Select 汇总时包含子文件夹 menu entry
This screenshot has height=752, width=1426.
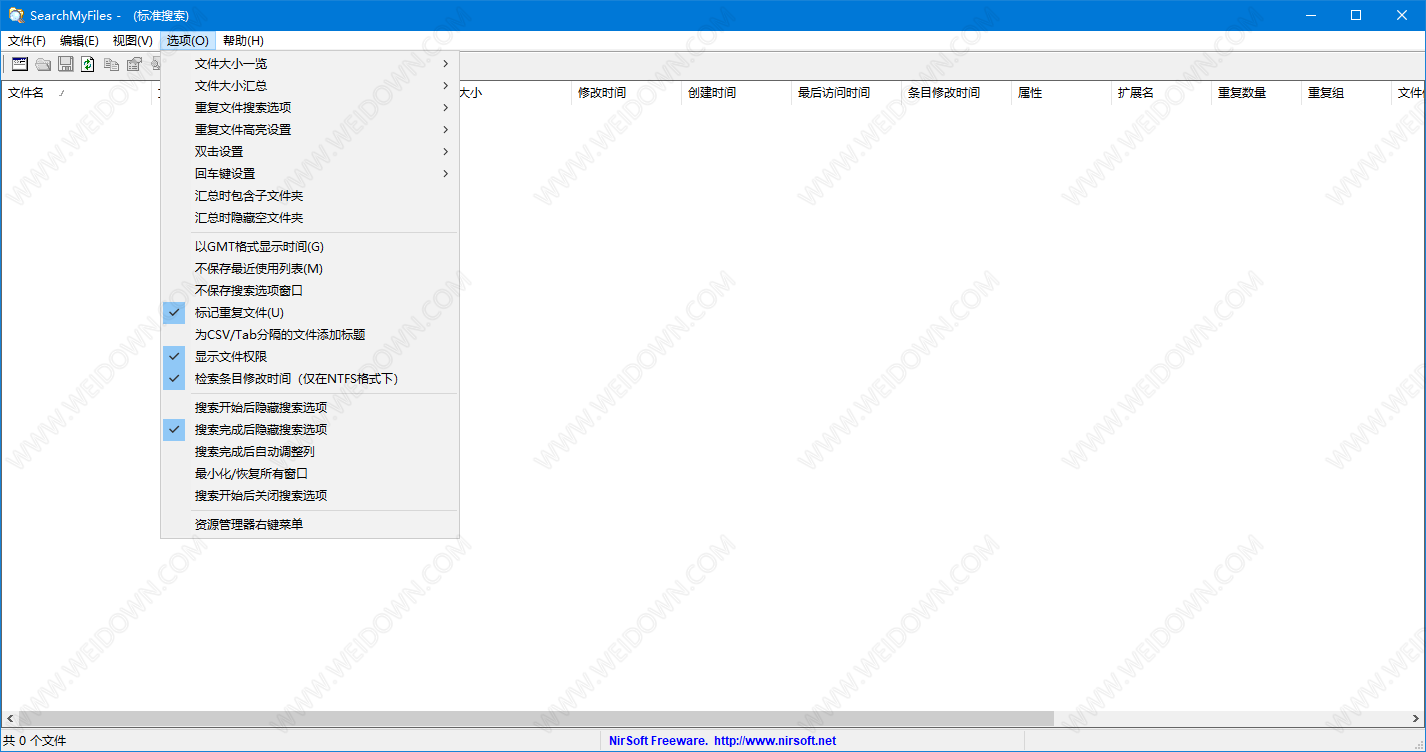click(310, 195)
